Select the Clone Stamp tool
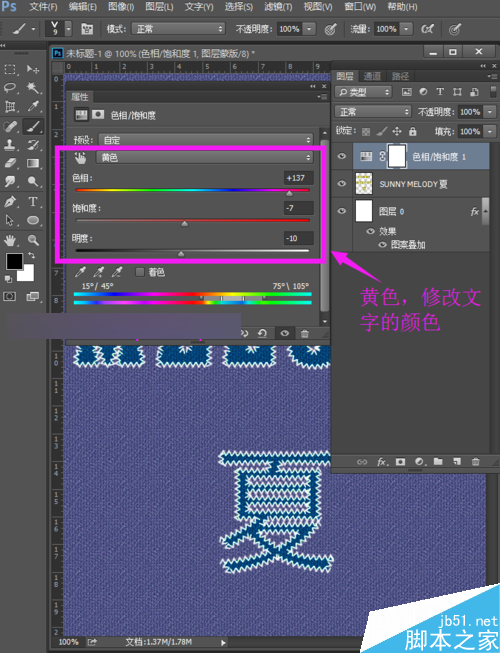This screenshot has height=653, width=500. 10,145
